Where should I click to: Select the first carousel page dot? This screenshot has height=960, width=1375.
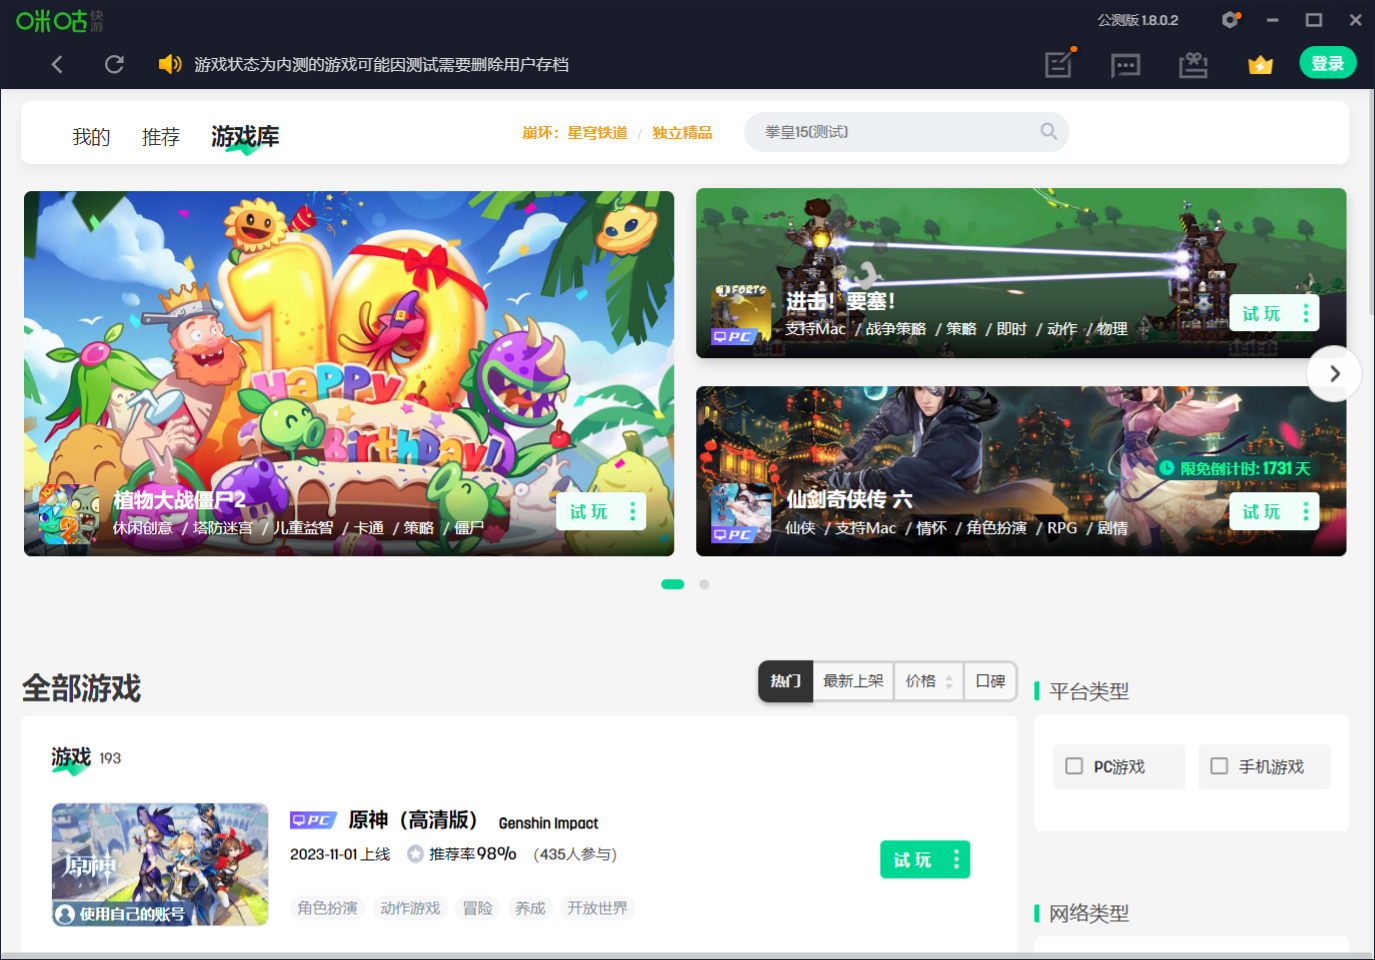pos(672,584)
